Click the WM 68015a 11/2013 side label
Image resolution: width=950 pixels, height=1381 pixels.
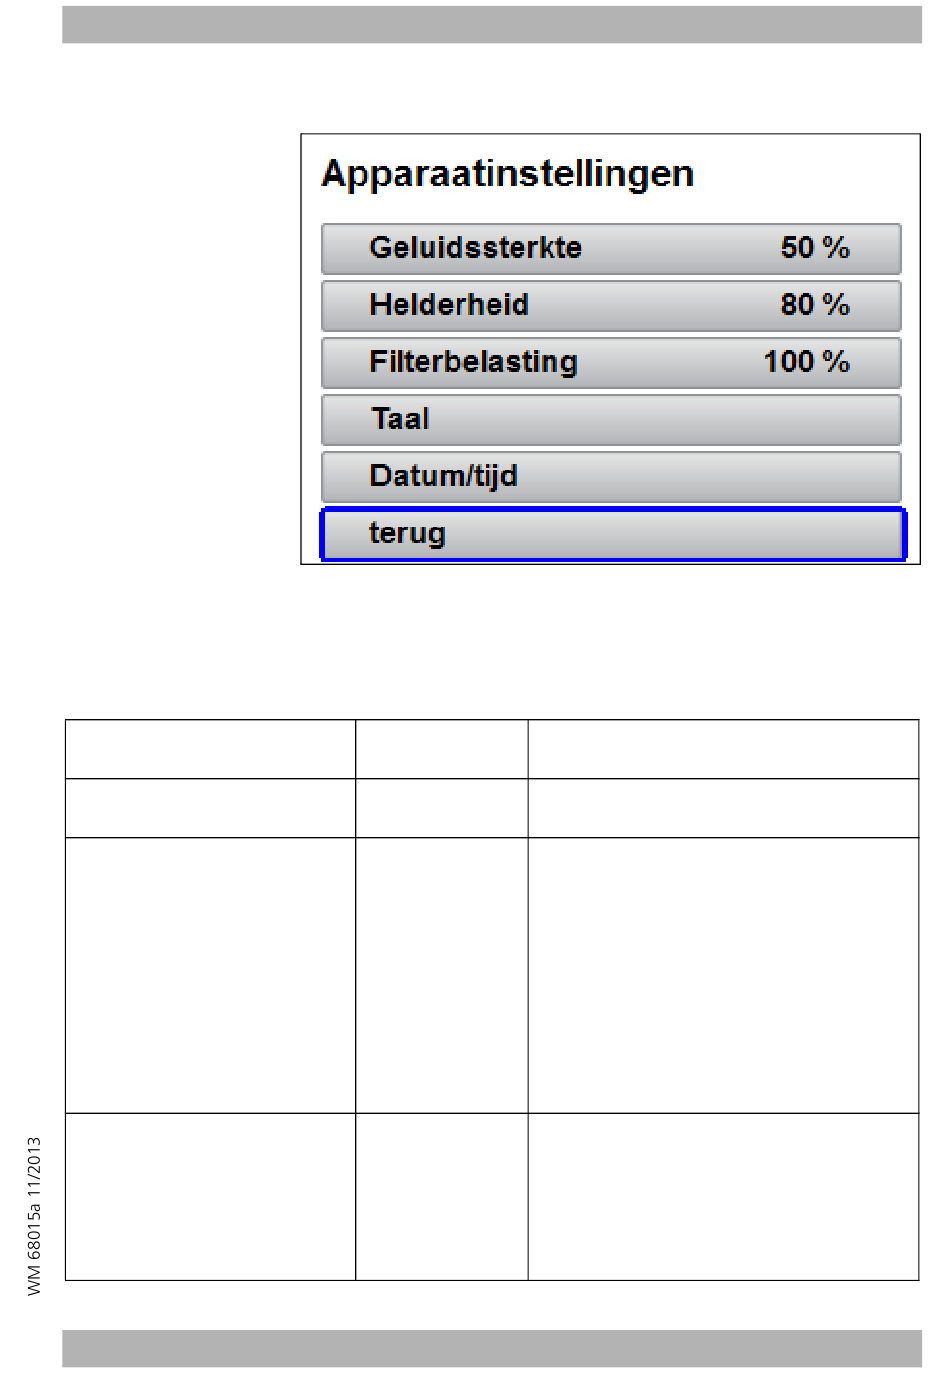[34, 1216]
